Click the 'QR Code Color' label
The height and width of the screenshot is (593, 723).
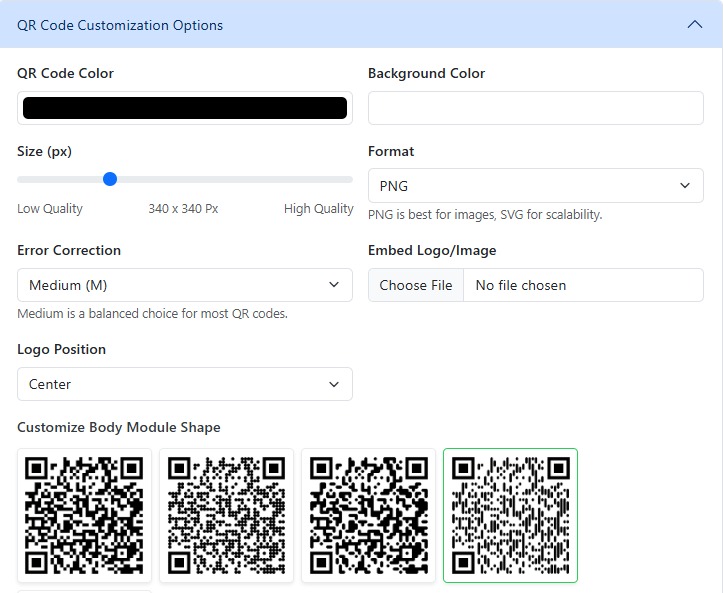tap(65, 73)
